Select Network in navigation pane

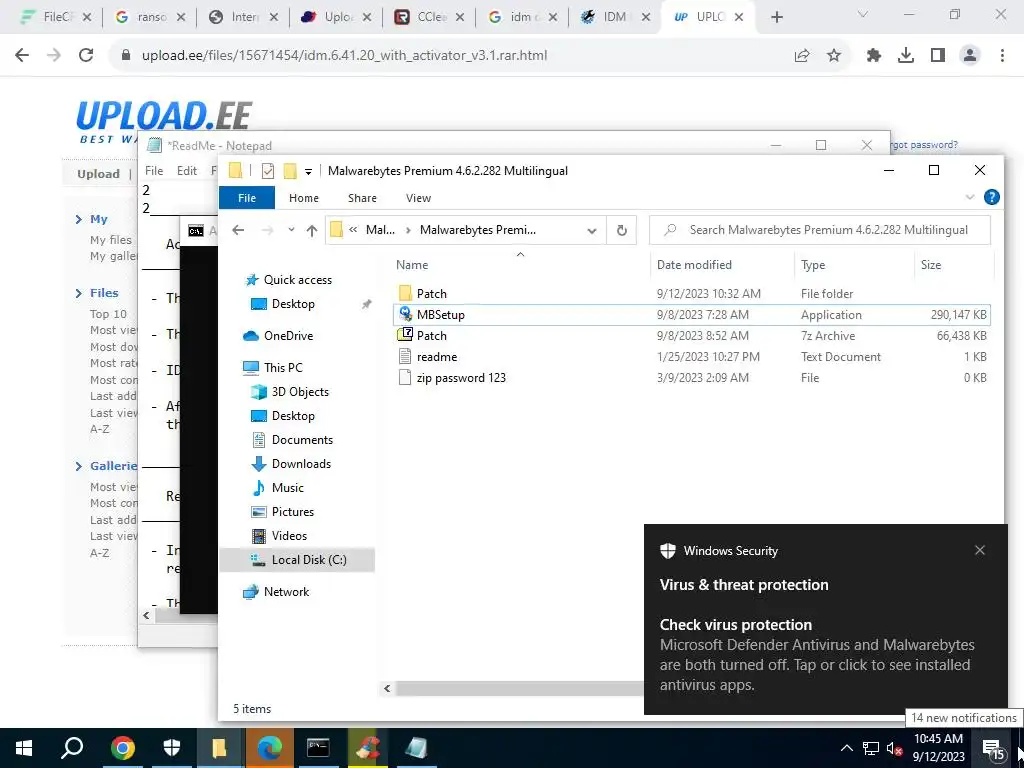tap(286, 592)
